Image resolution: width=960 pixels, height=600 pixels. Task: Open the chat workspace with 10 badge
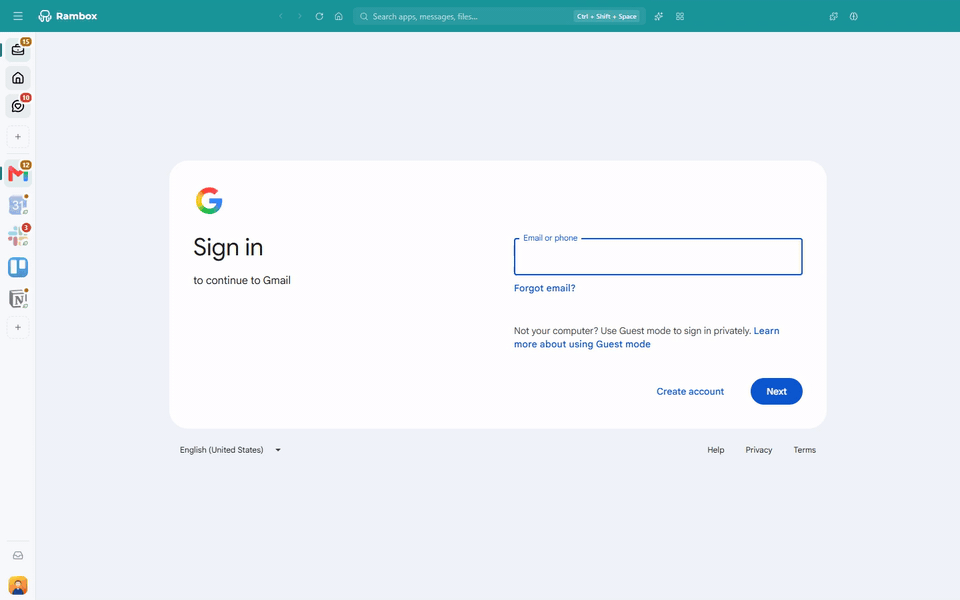[x=18, y=106]
